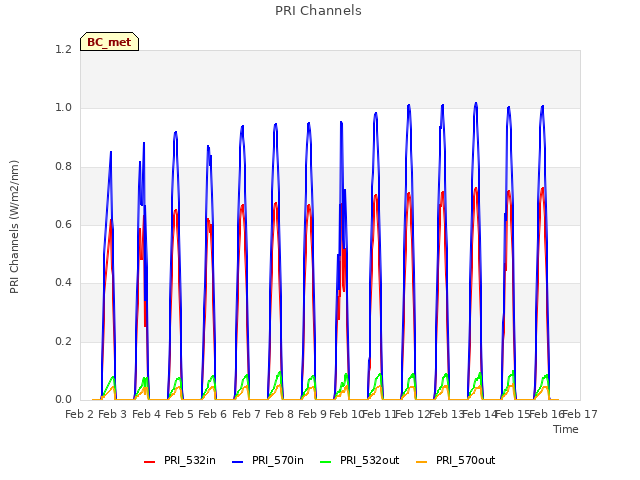Toggle the PRI_532out legend entry
Screen dimensions: 640x480
click(360, 460)
